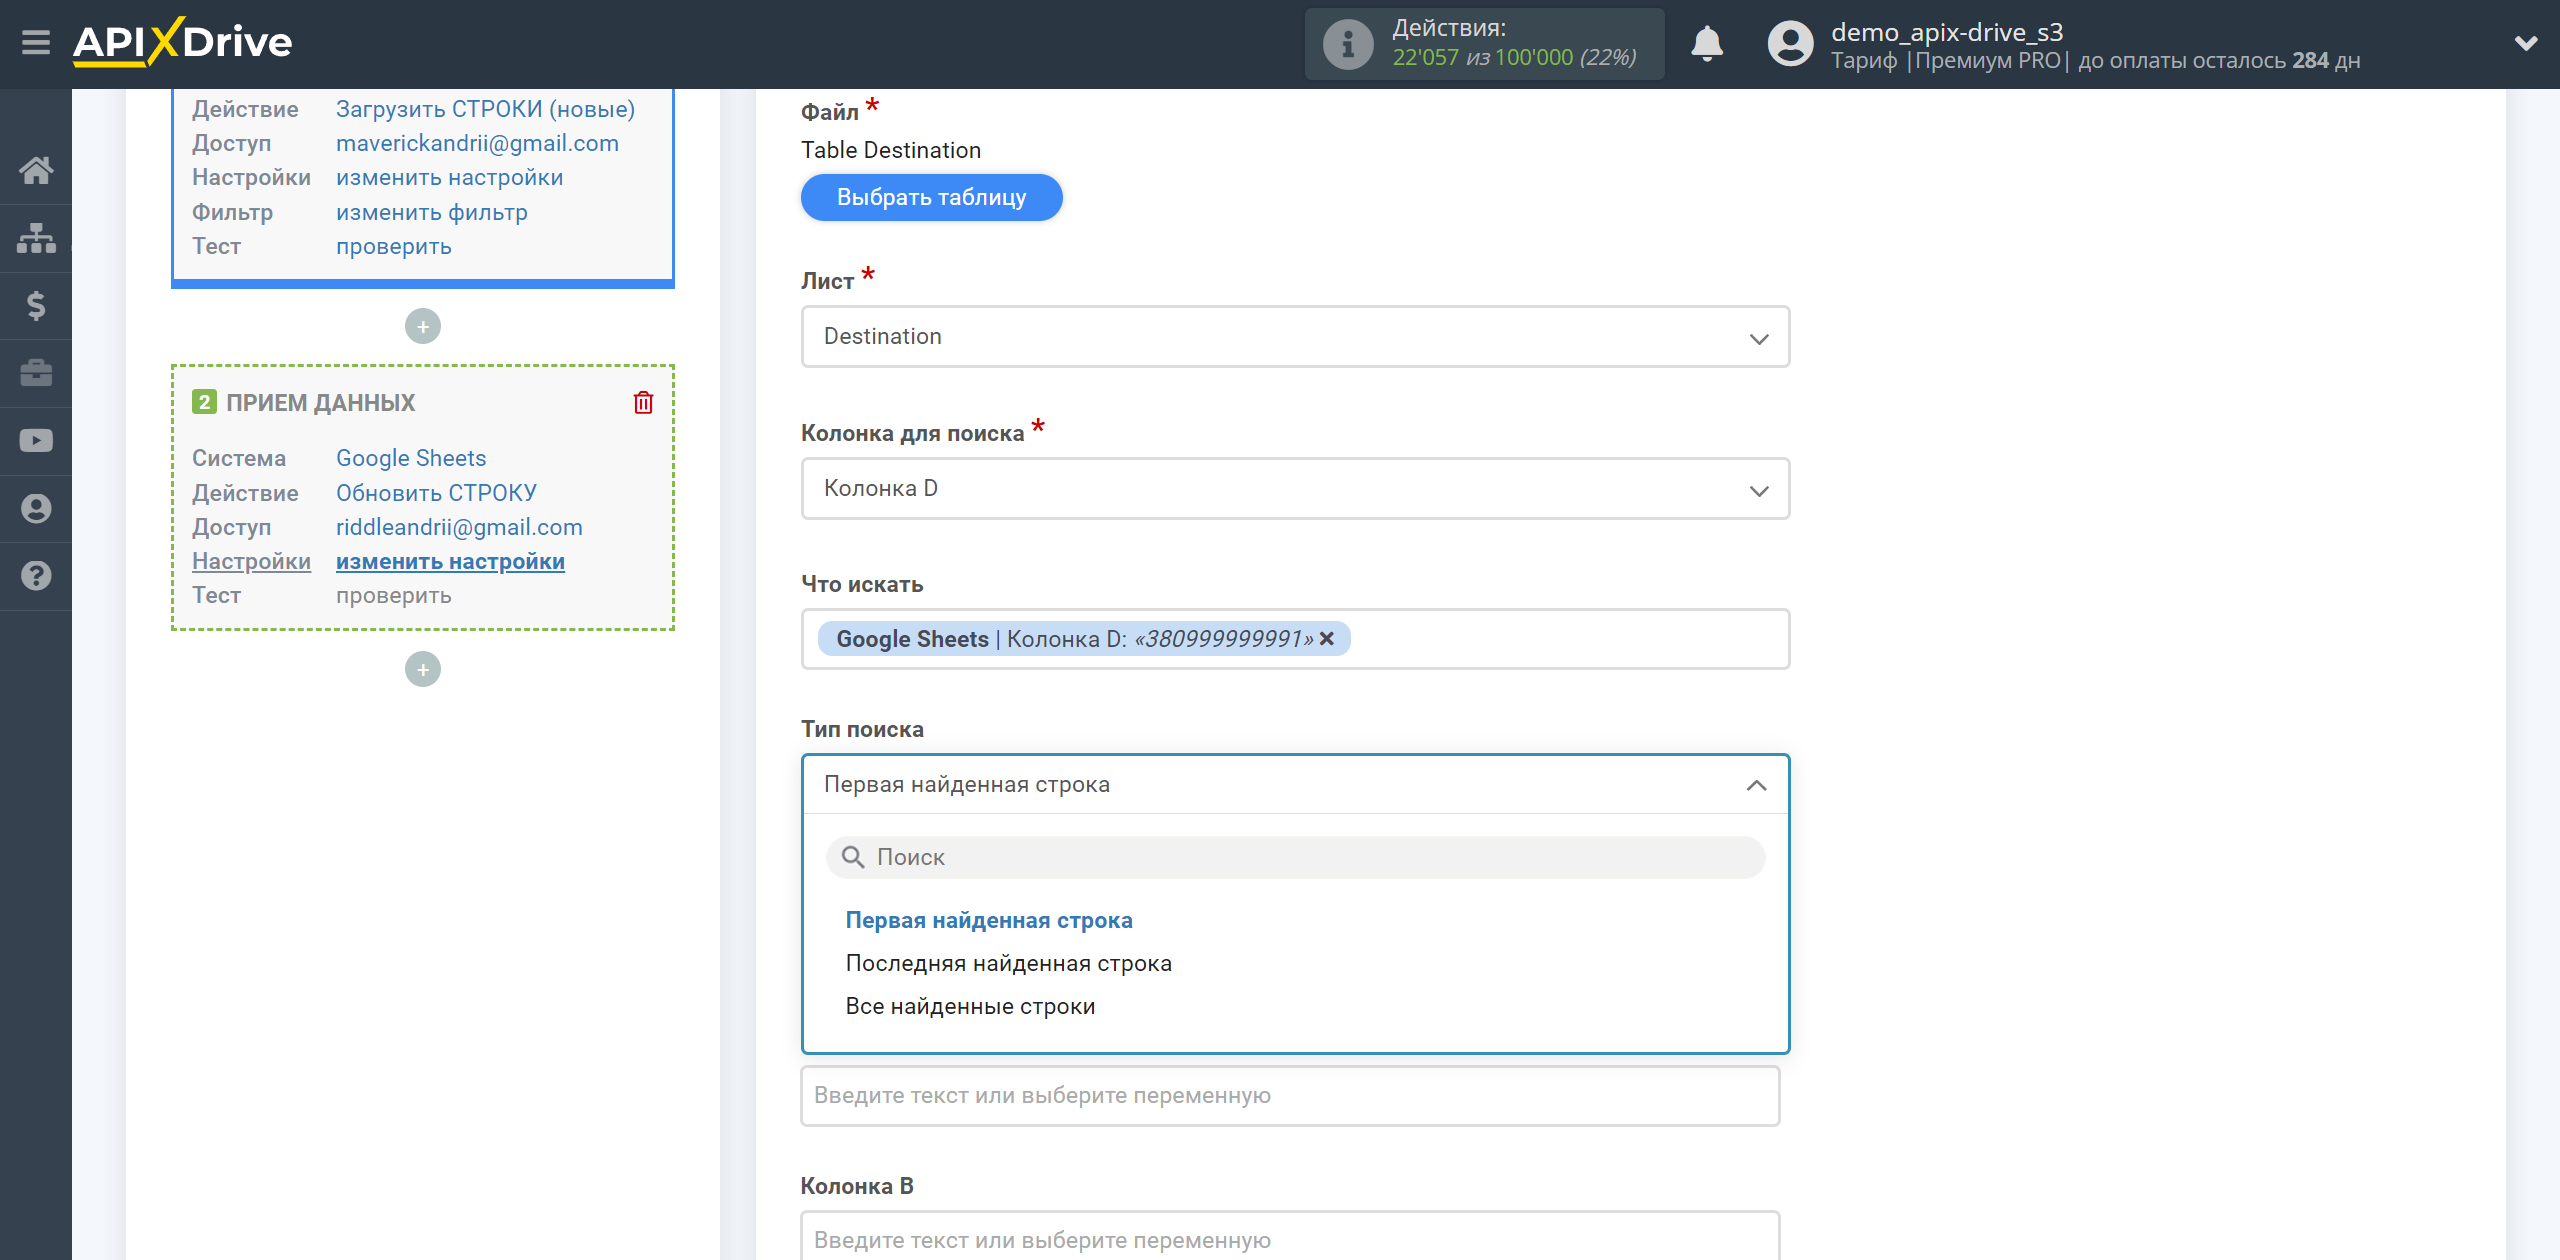Add step between source and destination blocks
Screen dimensions: 2560x1260
(x=423, y=326)
